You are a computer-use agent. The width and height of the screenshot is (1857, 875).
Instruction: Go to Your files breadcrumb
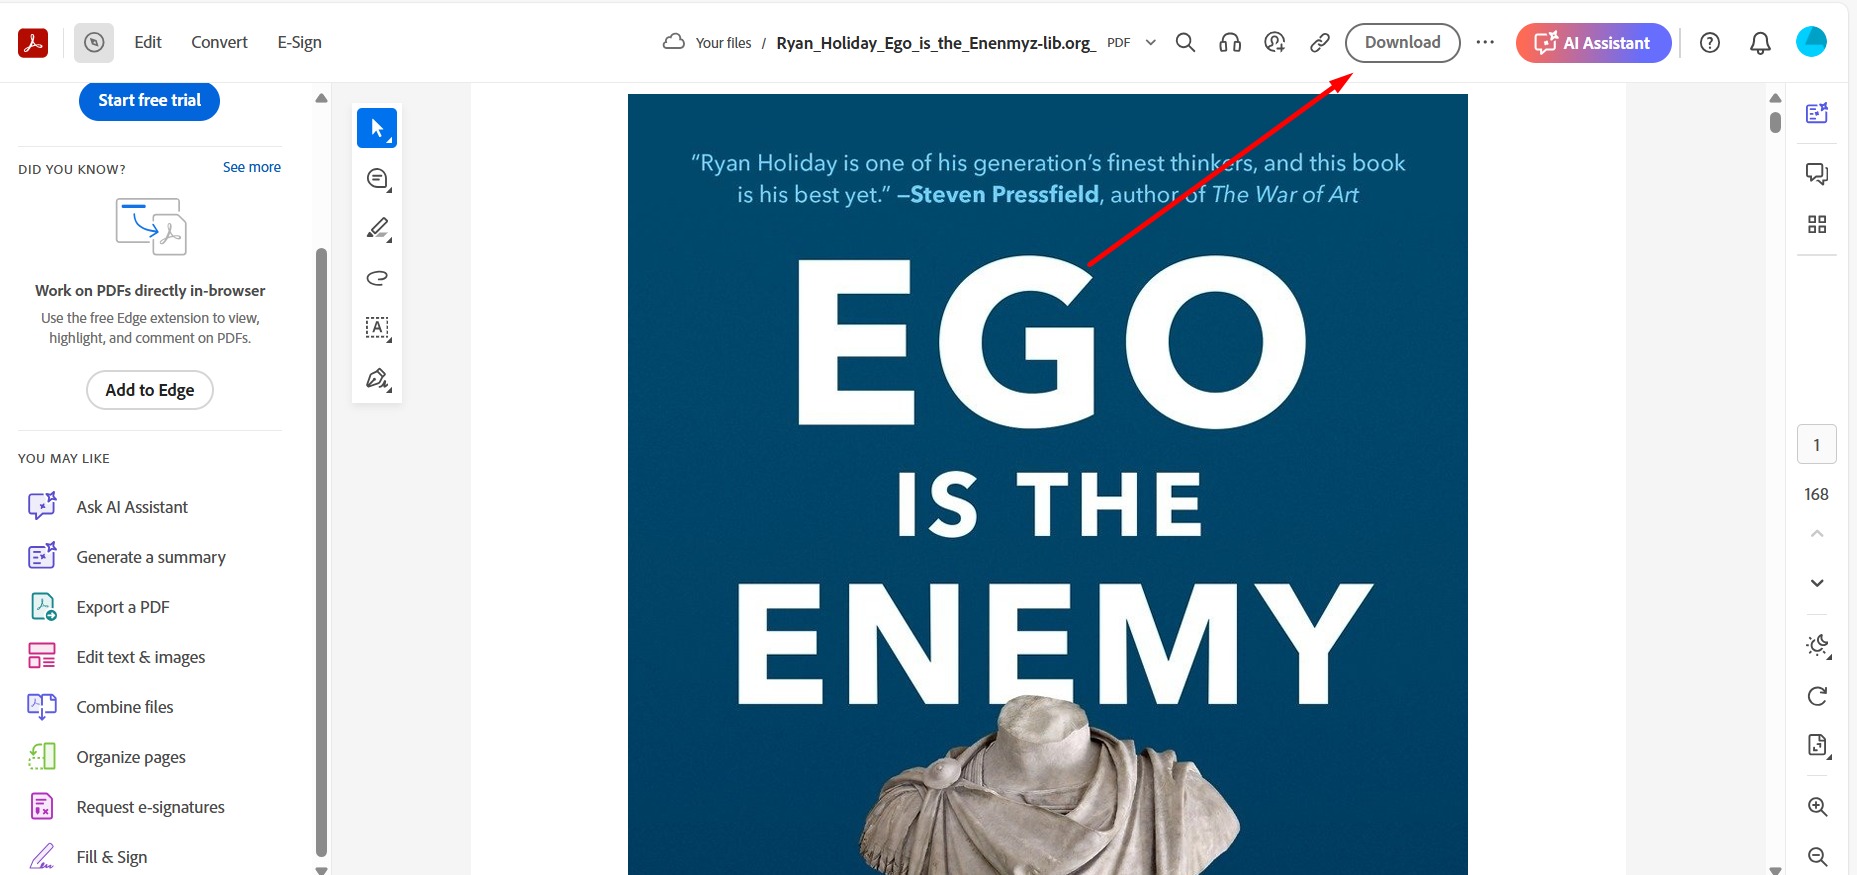click(723, 43)
